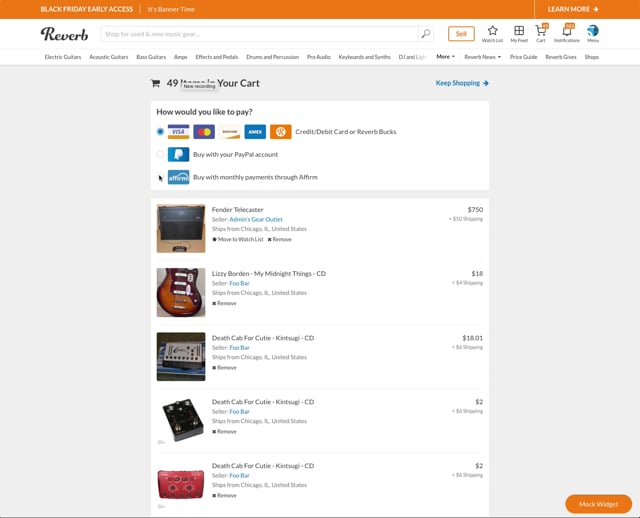Open the Price Guide link
640x518 pixels.
pyautogui.click(x=523, y=57)
